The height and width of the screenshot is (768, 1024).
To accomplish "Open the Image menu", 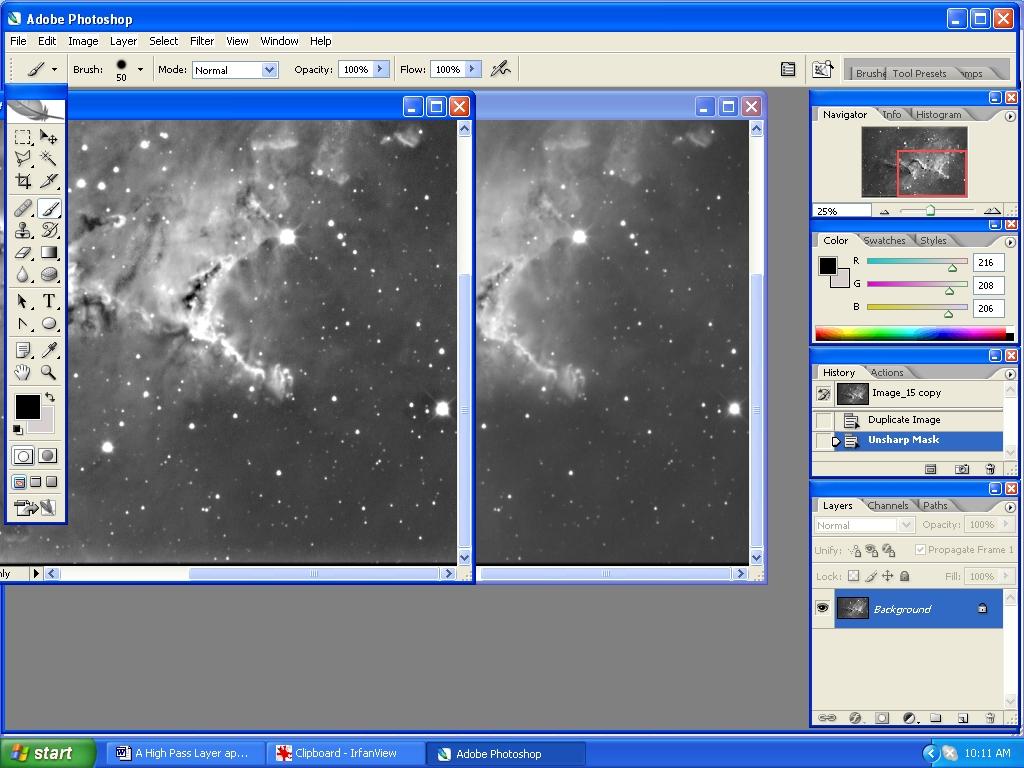I will (83, 41).
